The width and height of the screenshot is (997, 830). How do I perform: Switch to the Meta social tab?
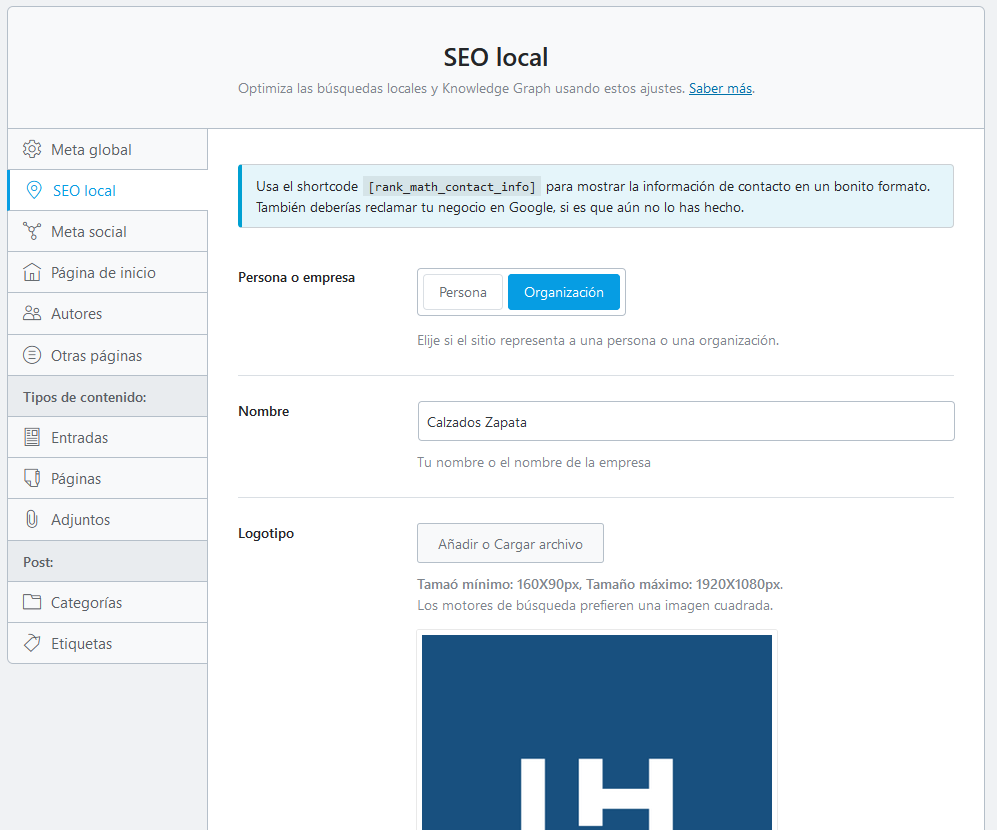coord(107,232)
